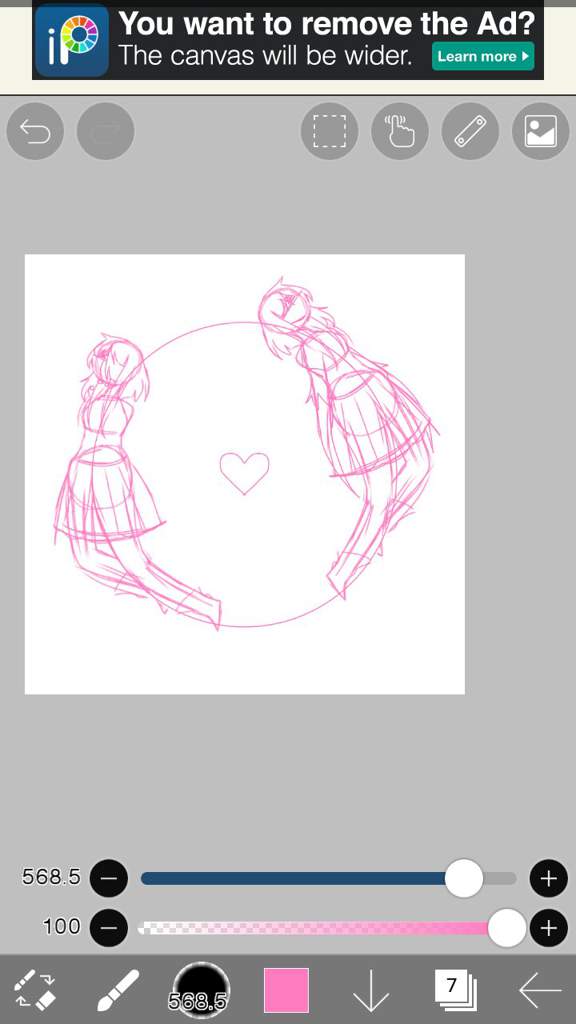Switch between brush and eraser
576x1024 pixels.
[x=35, y=989]
